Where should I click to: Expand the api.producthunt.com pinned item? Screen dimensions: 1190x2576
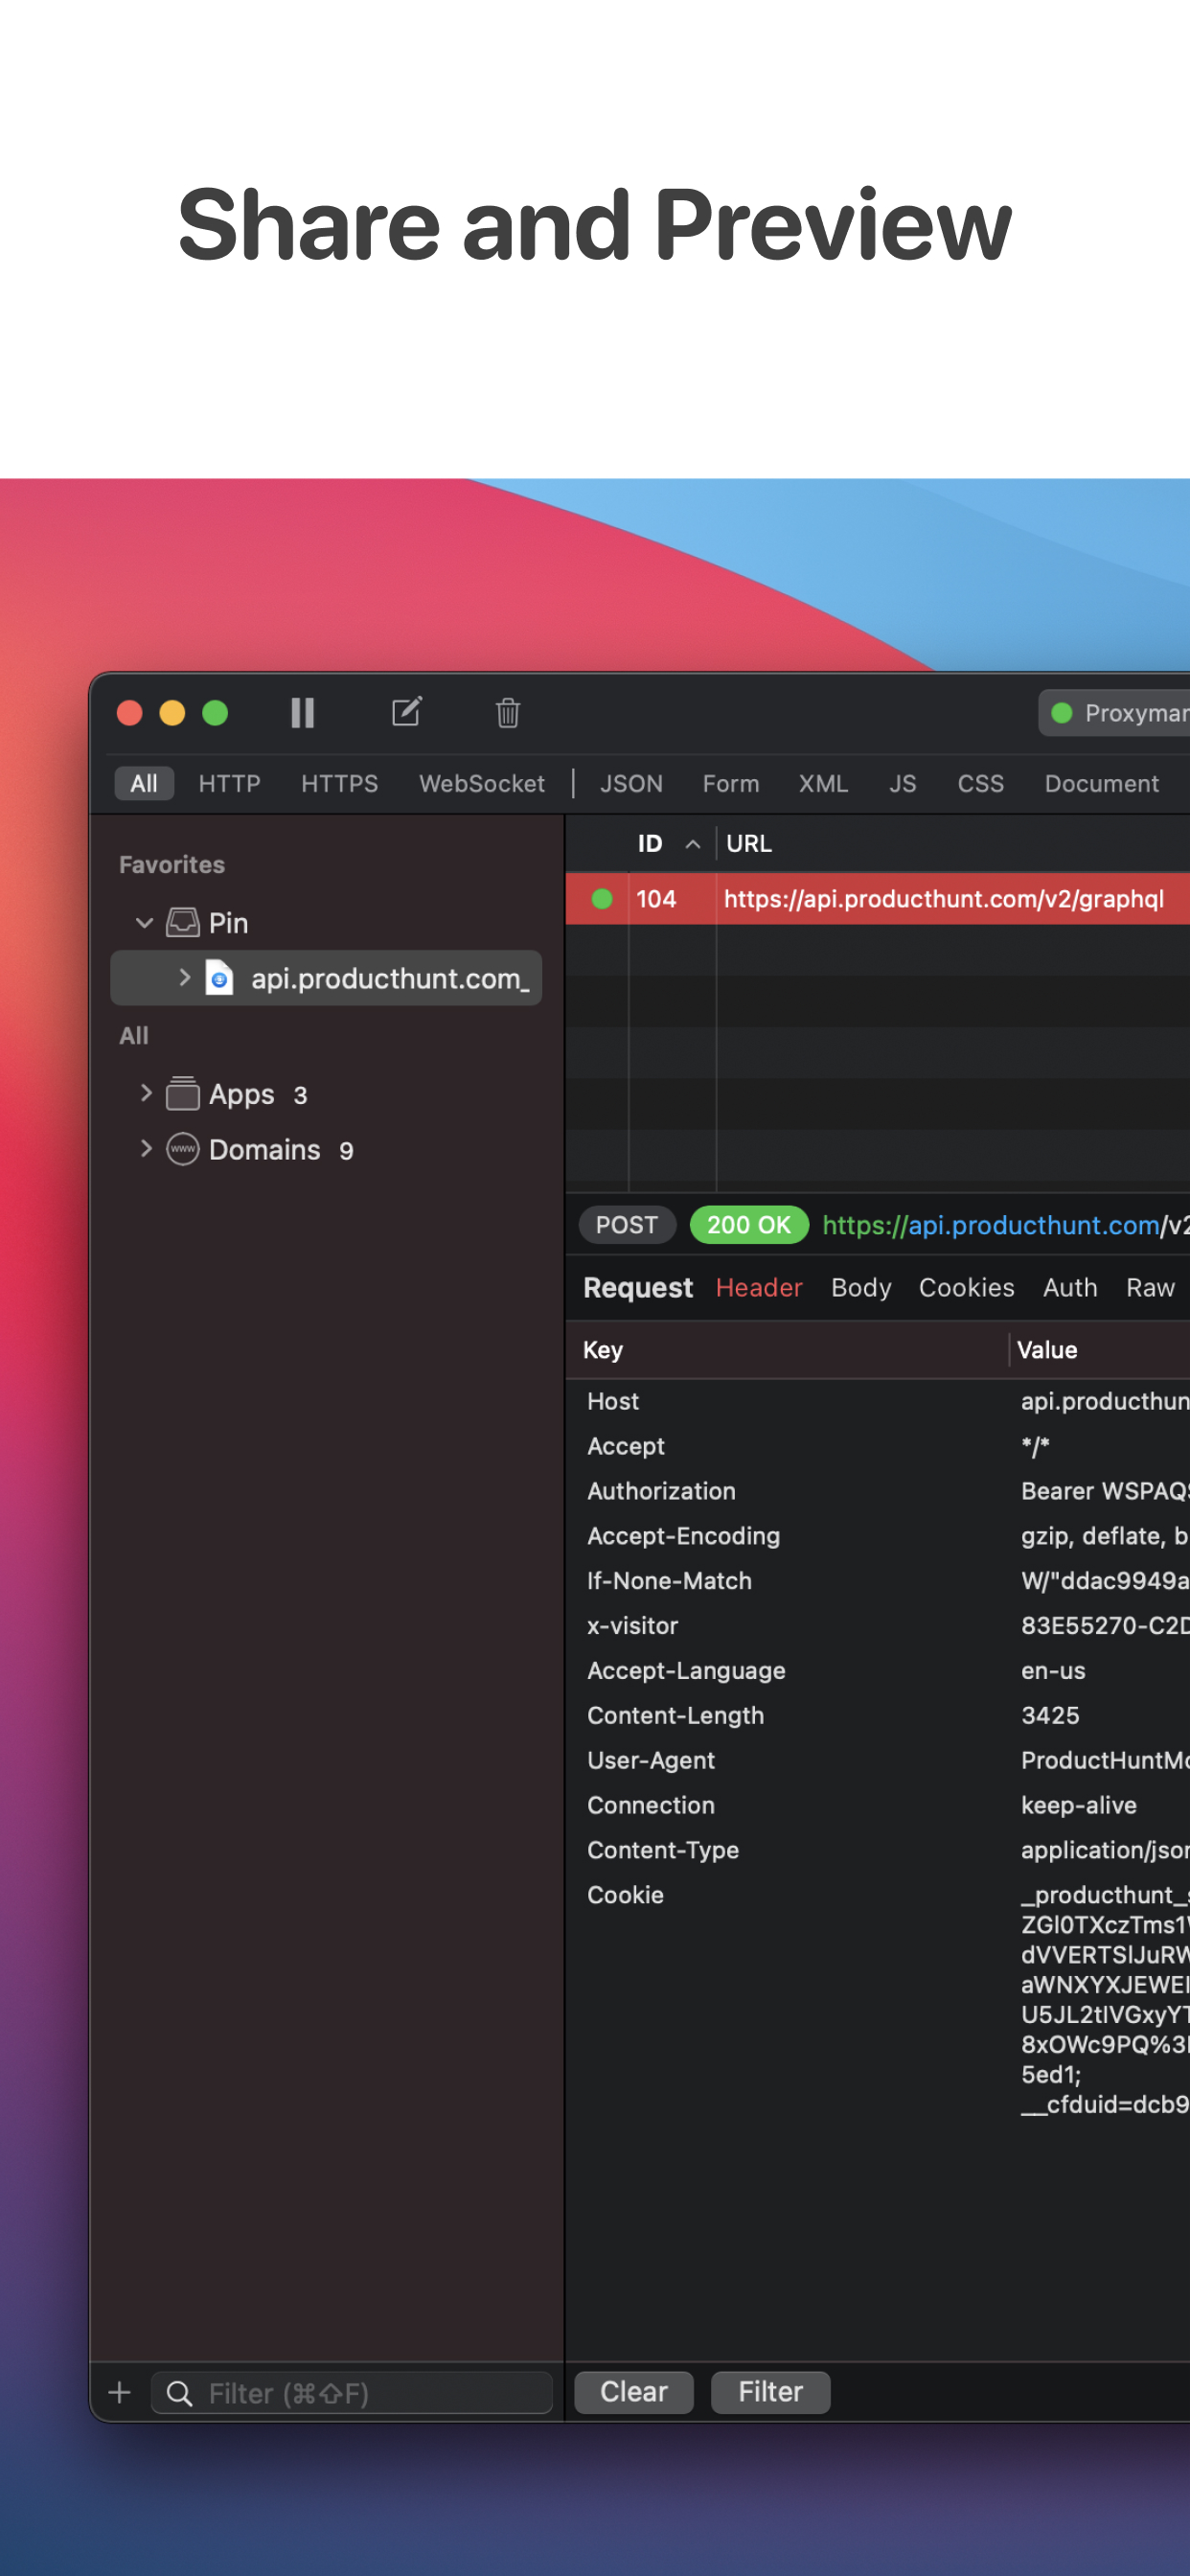(x=184, y=977)
